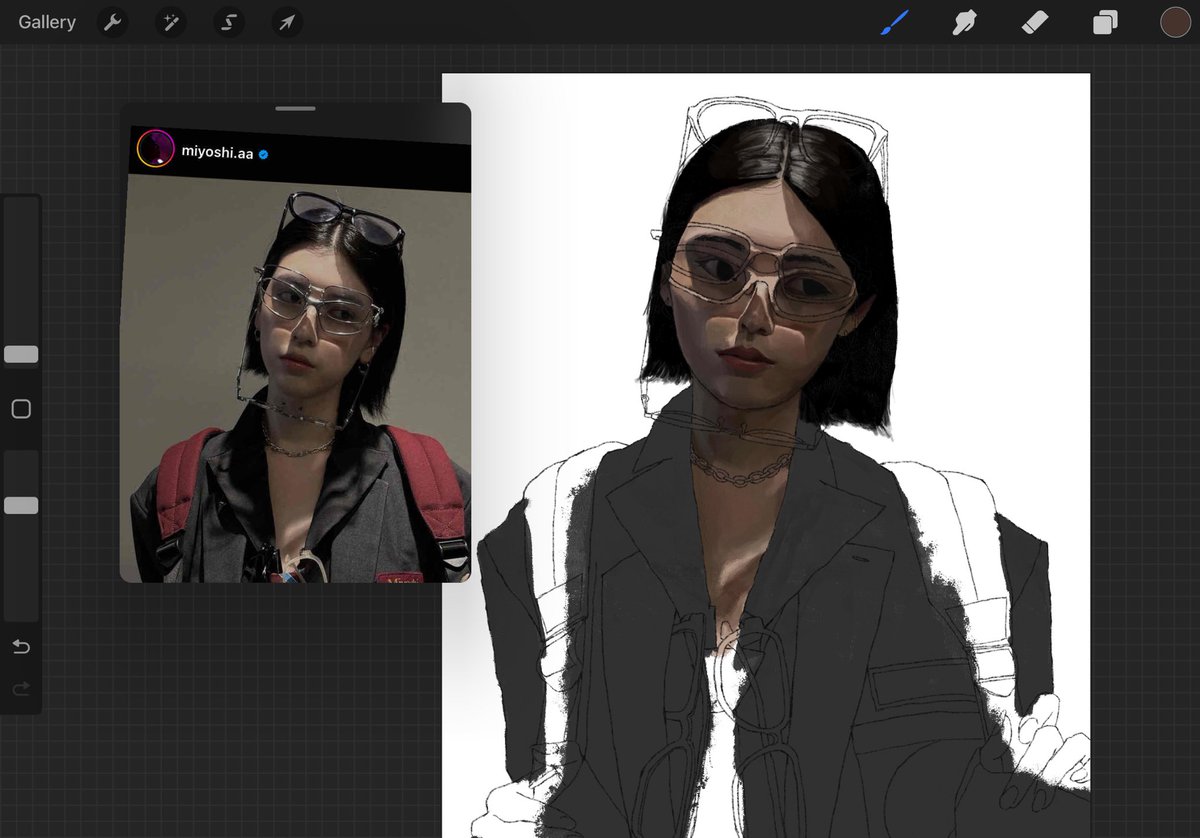1200x838 pixels.
Task: Click the brush size slider handle
Action: 21,354
